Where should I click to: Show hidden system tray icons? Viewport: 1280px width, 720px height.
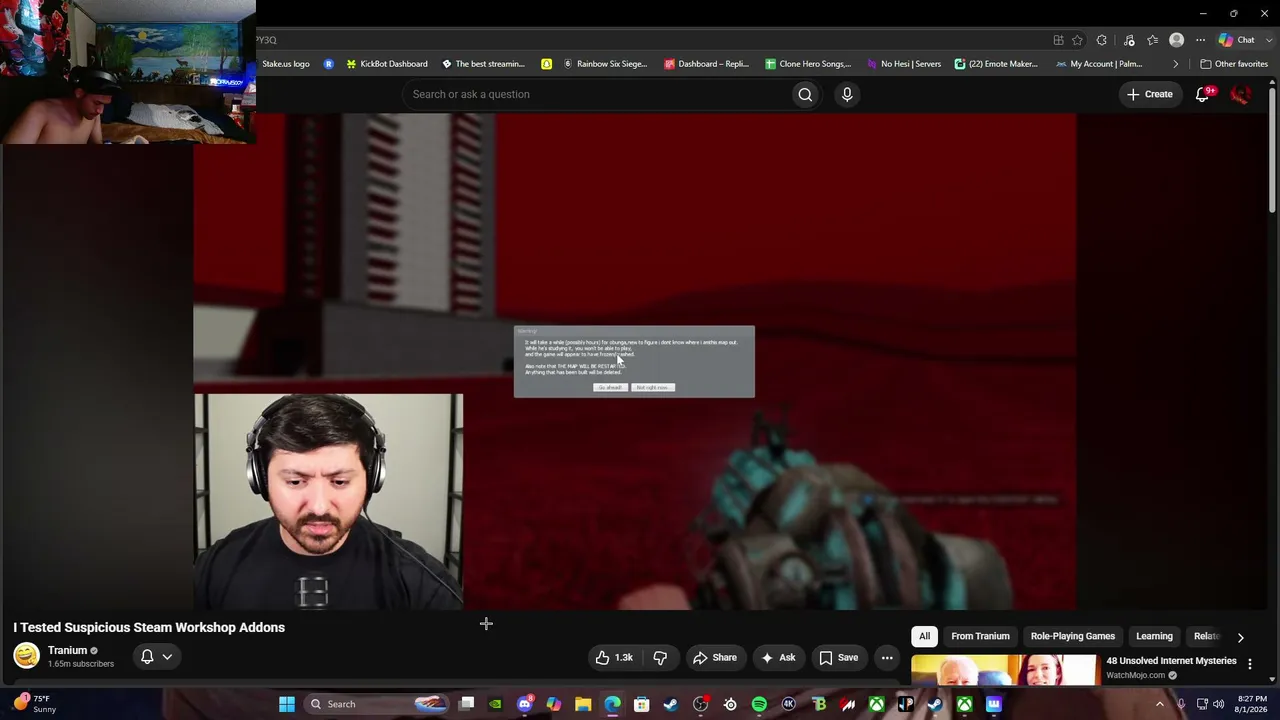click(x=1160, y=704)
